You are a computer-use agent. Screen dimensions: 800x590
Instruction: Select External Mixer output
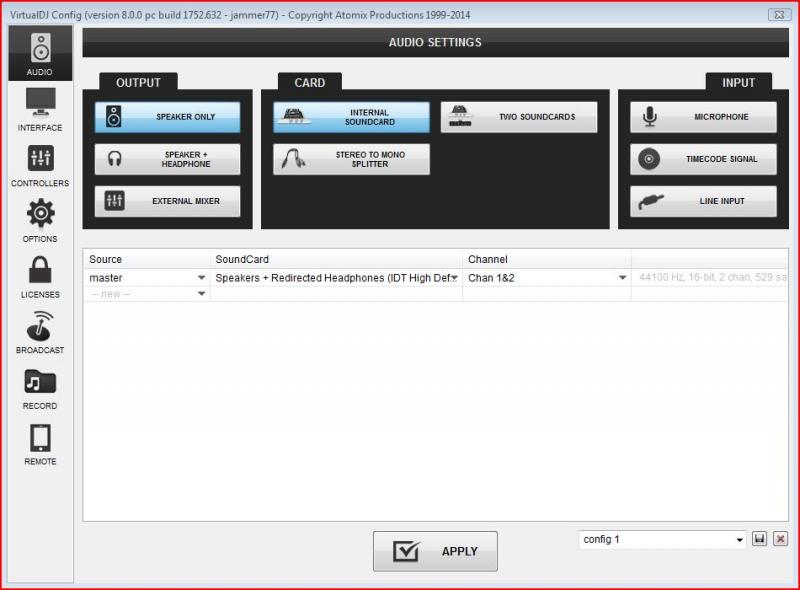167,201
